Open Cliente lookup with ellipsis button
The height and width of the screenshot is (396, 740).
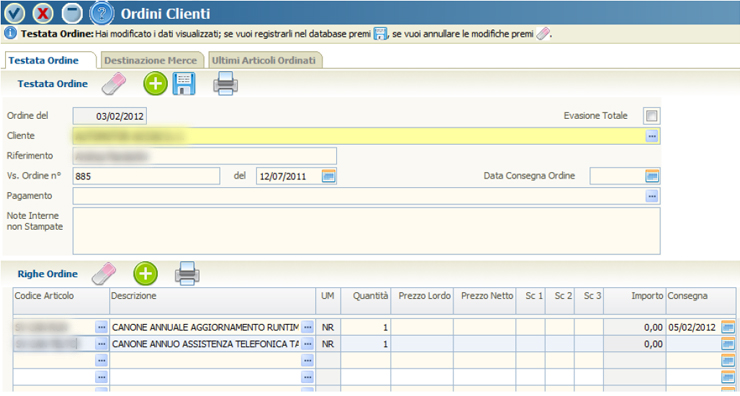point(652,136)
